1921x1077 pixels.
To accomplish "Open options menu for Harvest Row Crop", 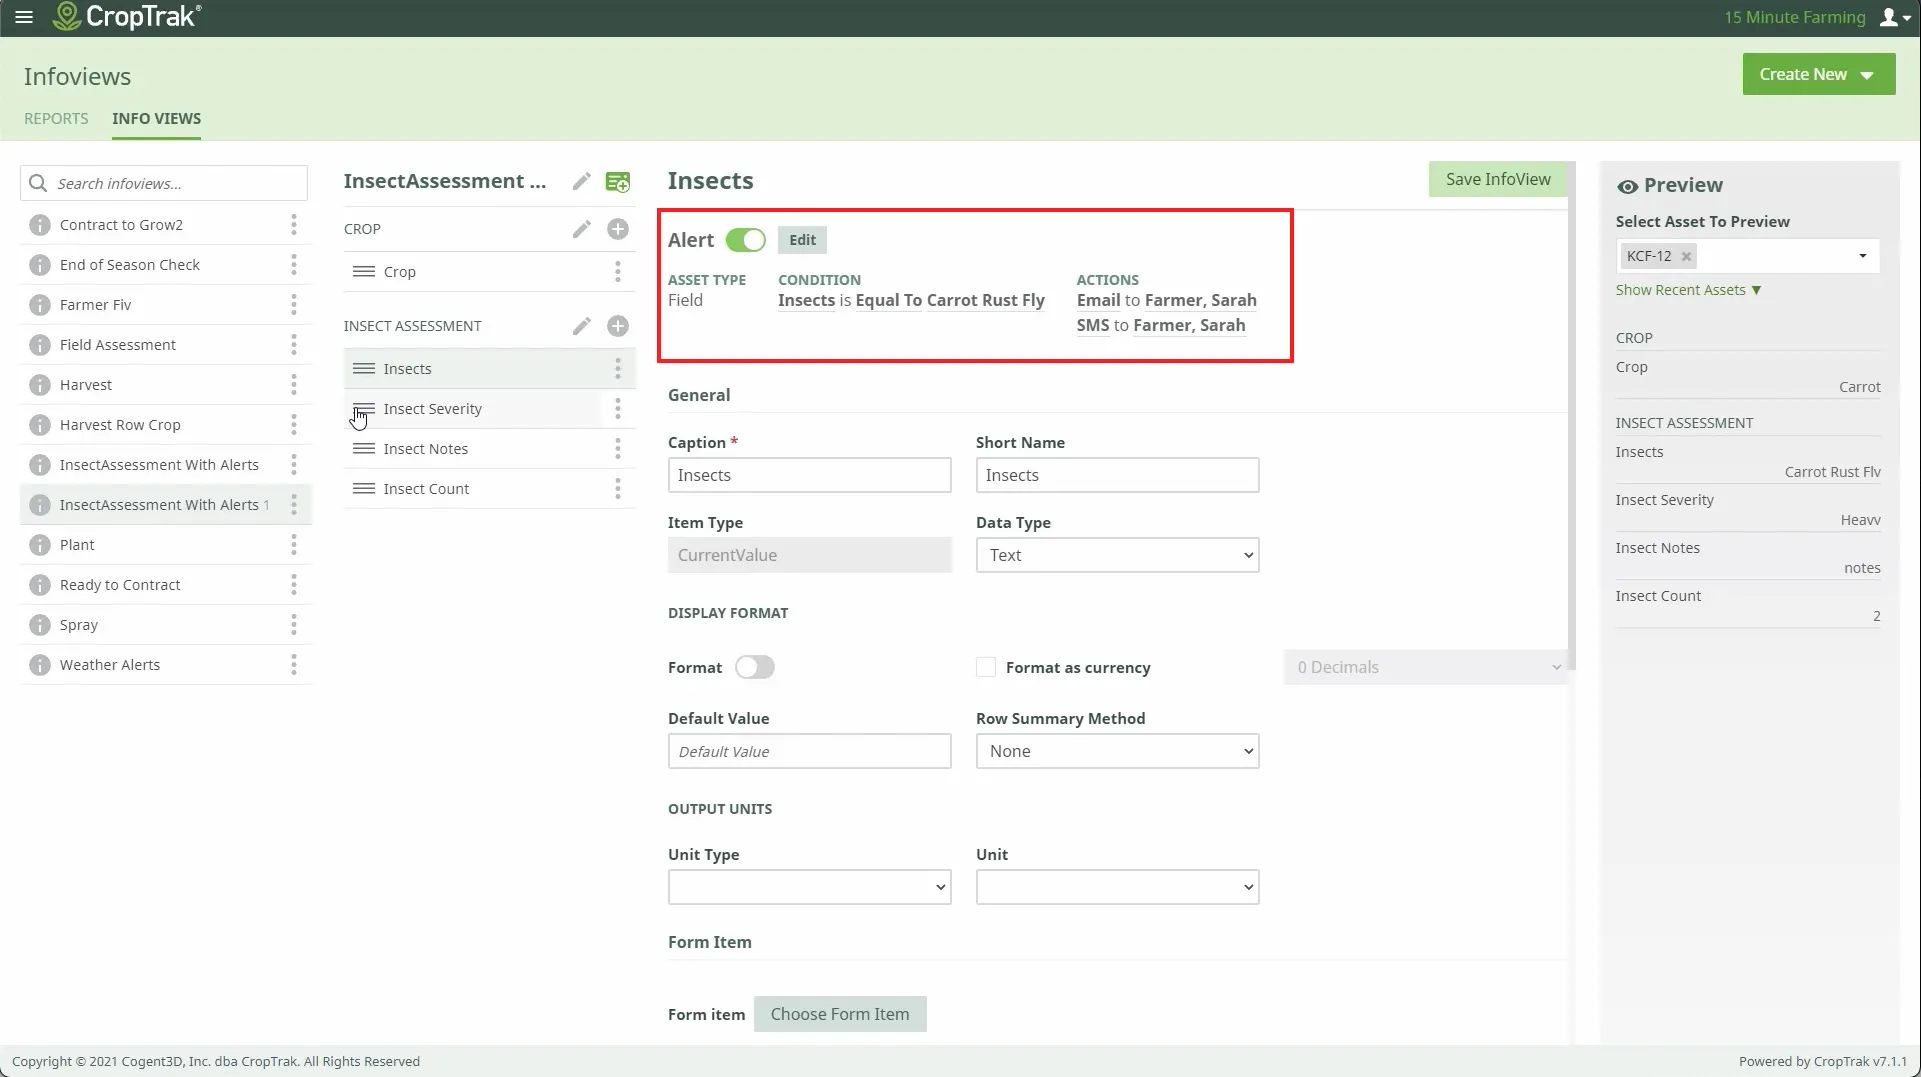I will coord(294,425).
